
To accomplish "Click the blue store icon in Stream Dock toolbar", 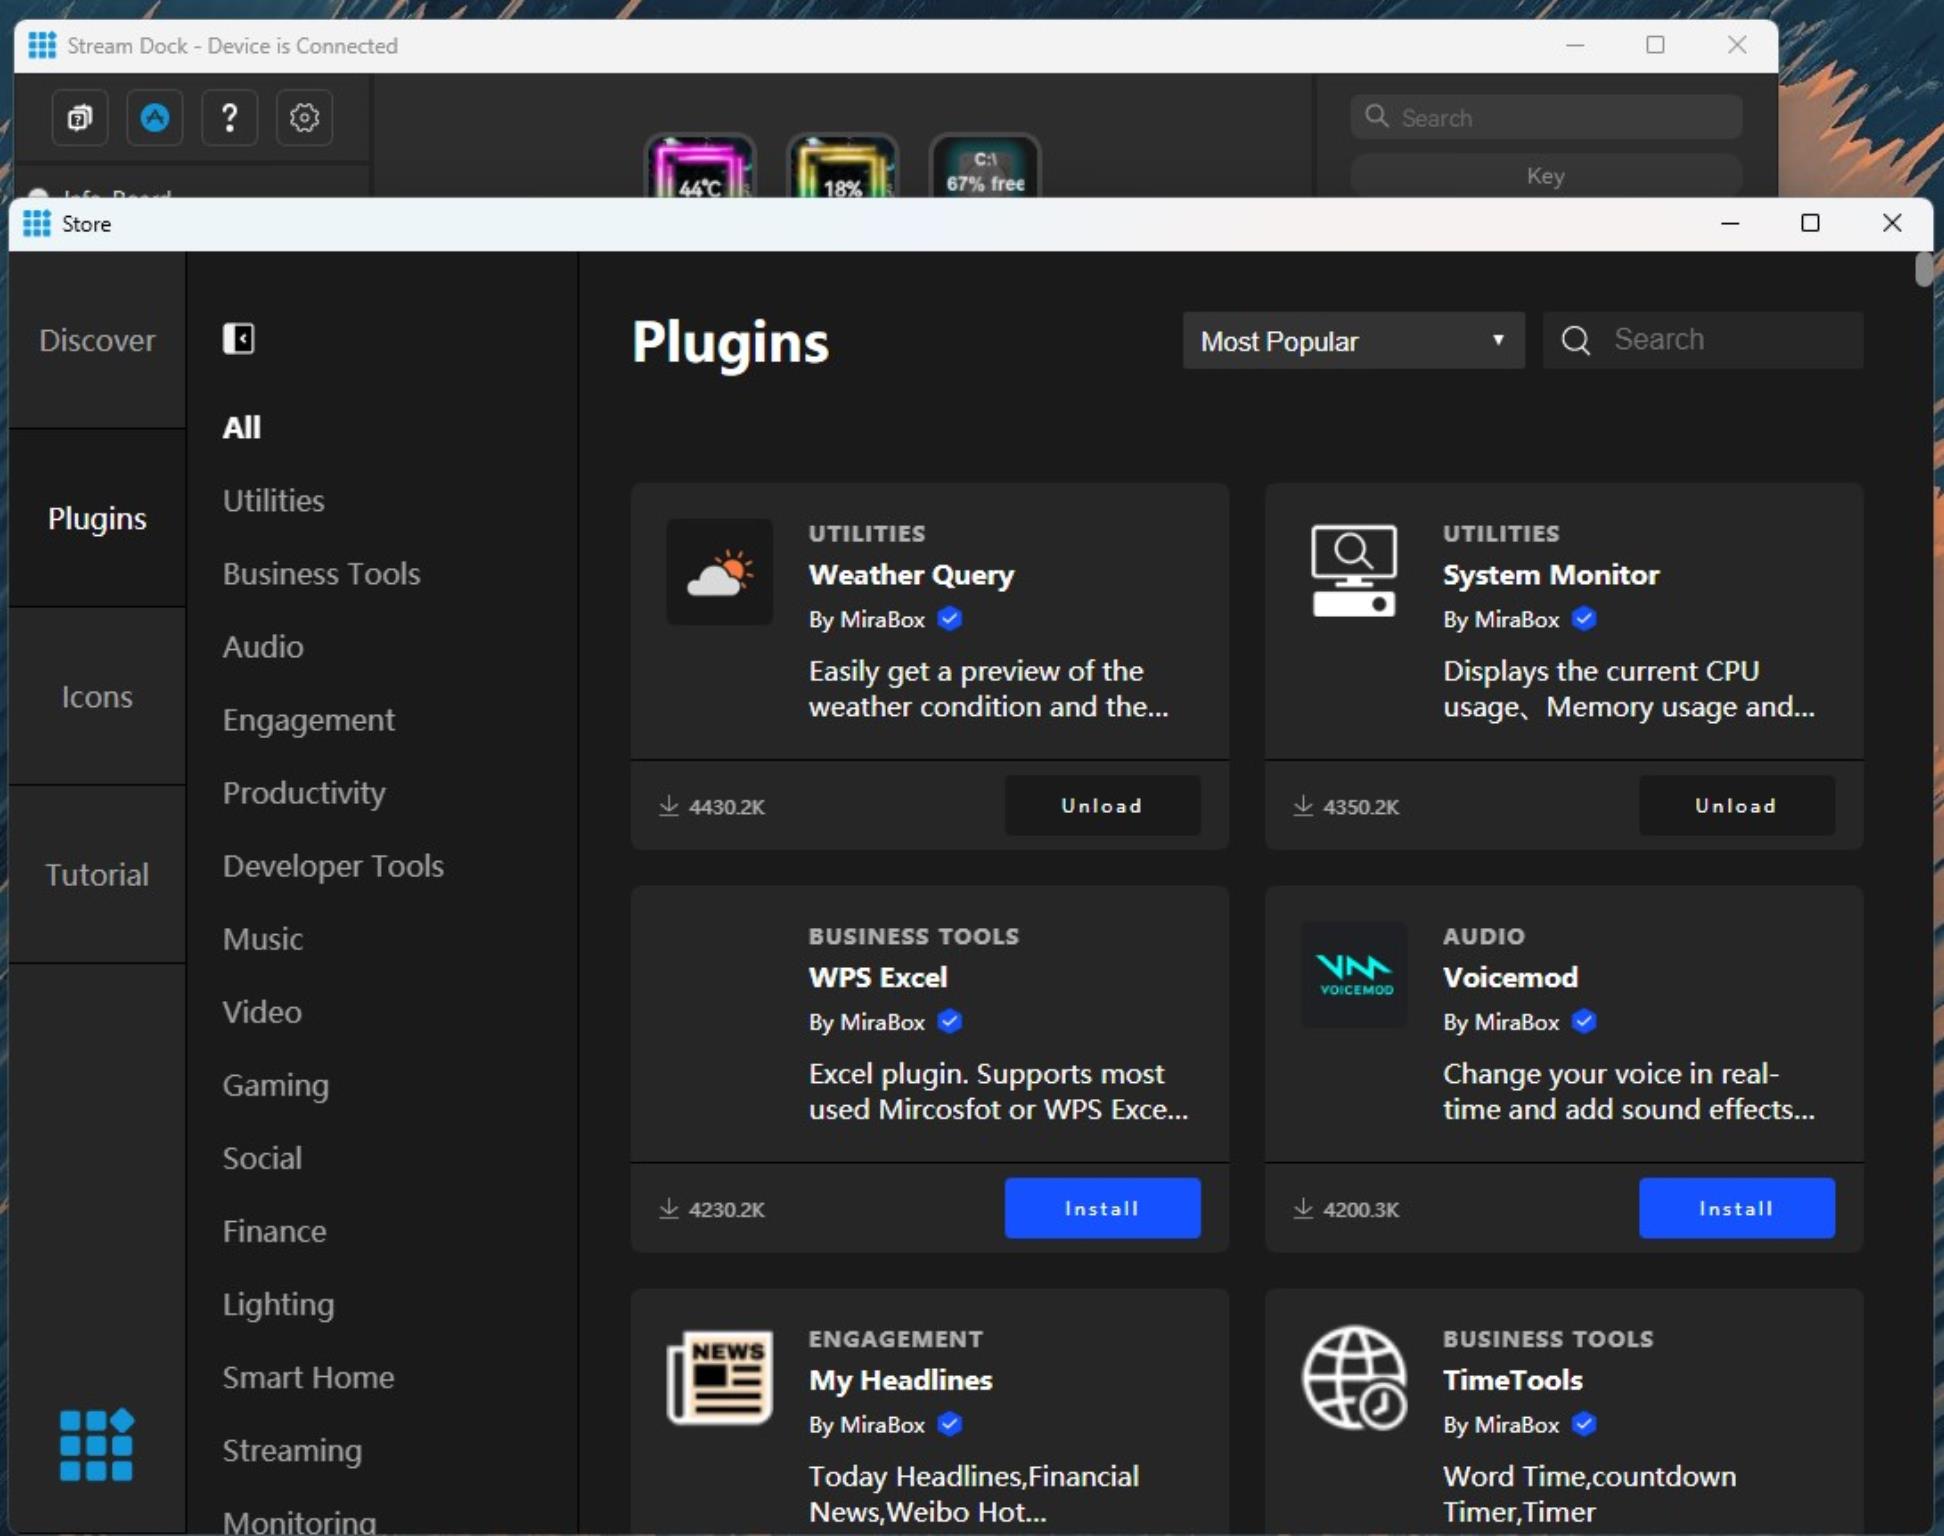I will [x=154, y=118].
